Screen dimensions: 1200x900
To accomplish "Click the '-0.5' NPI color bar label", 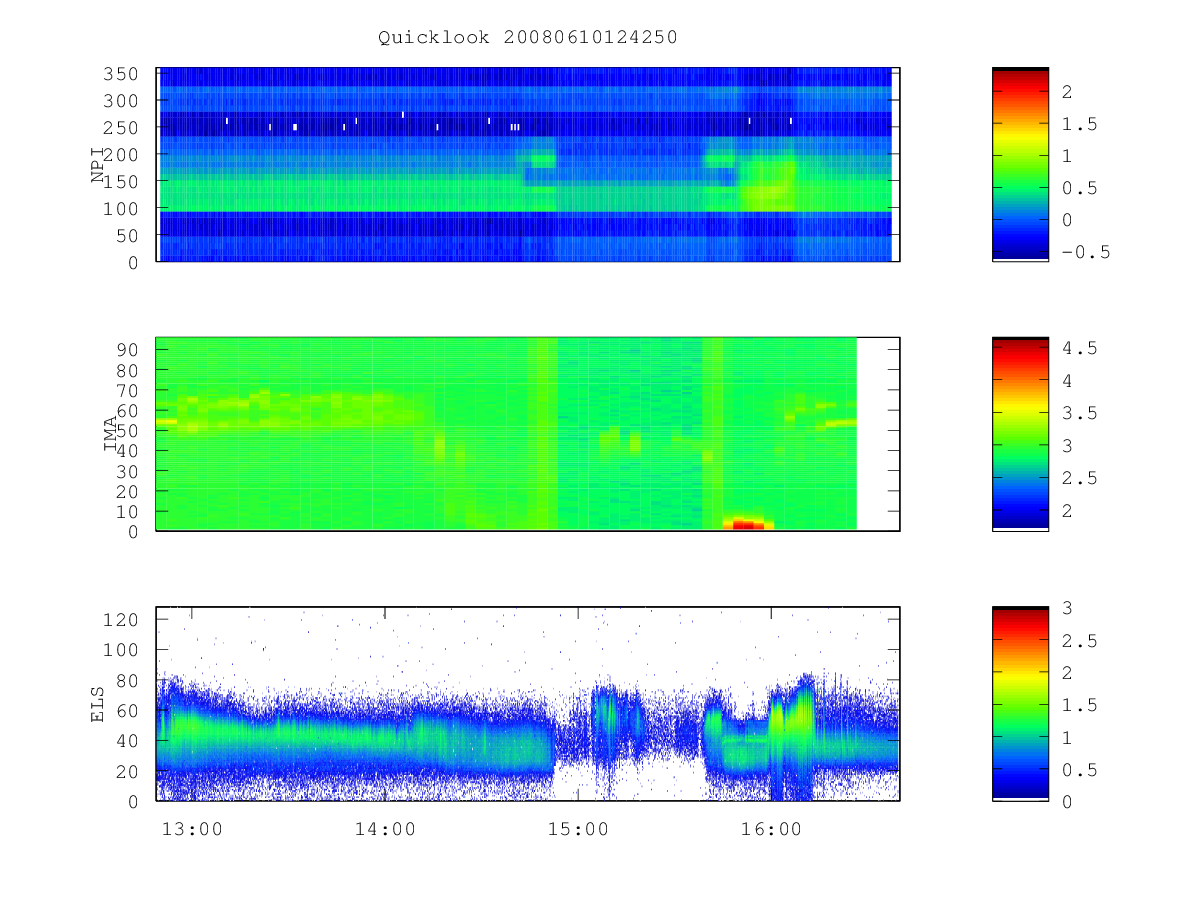I will [x=1085, y=252].
